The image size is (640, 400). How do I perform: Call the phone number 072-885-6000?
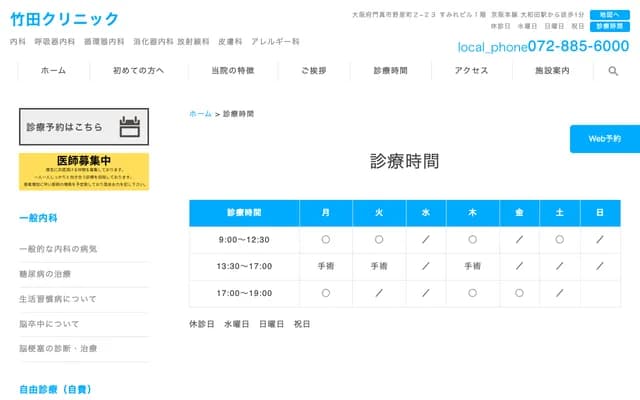point(543,47)
